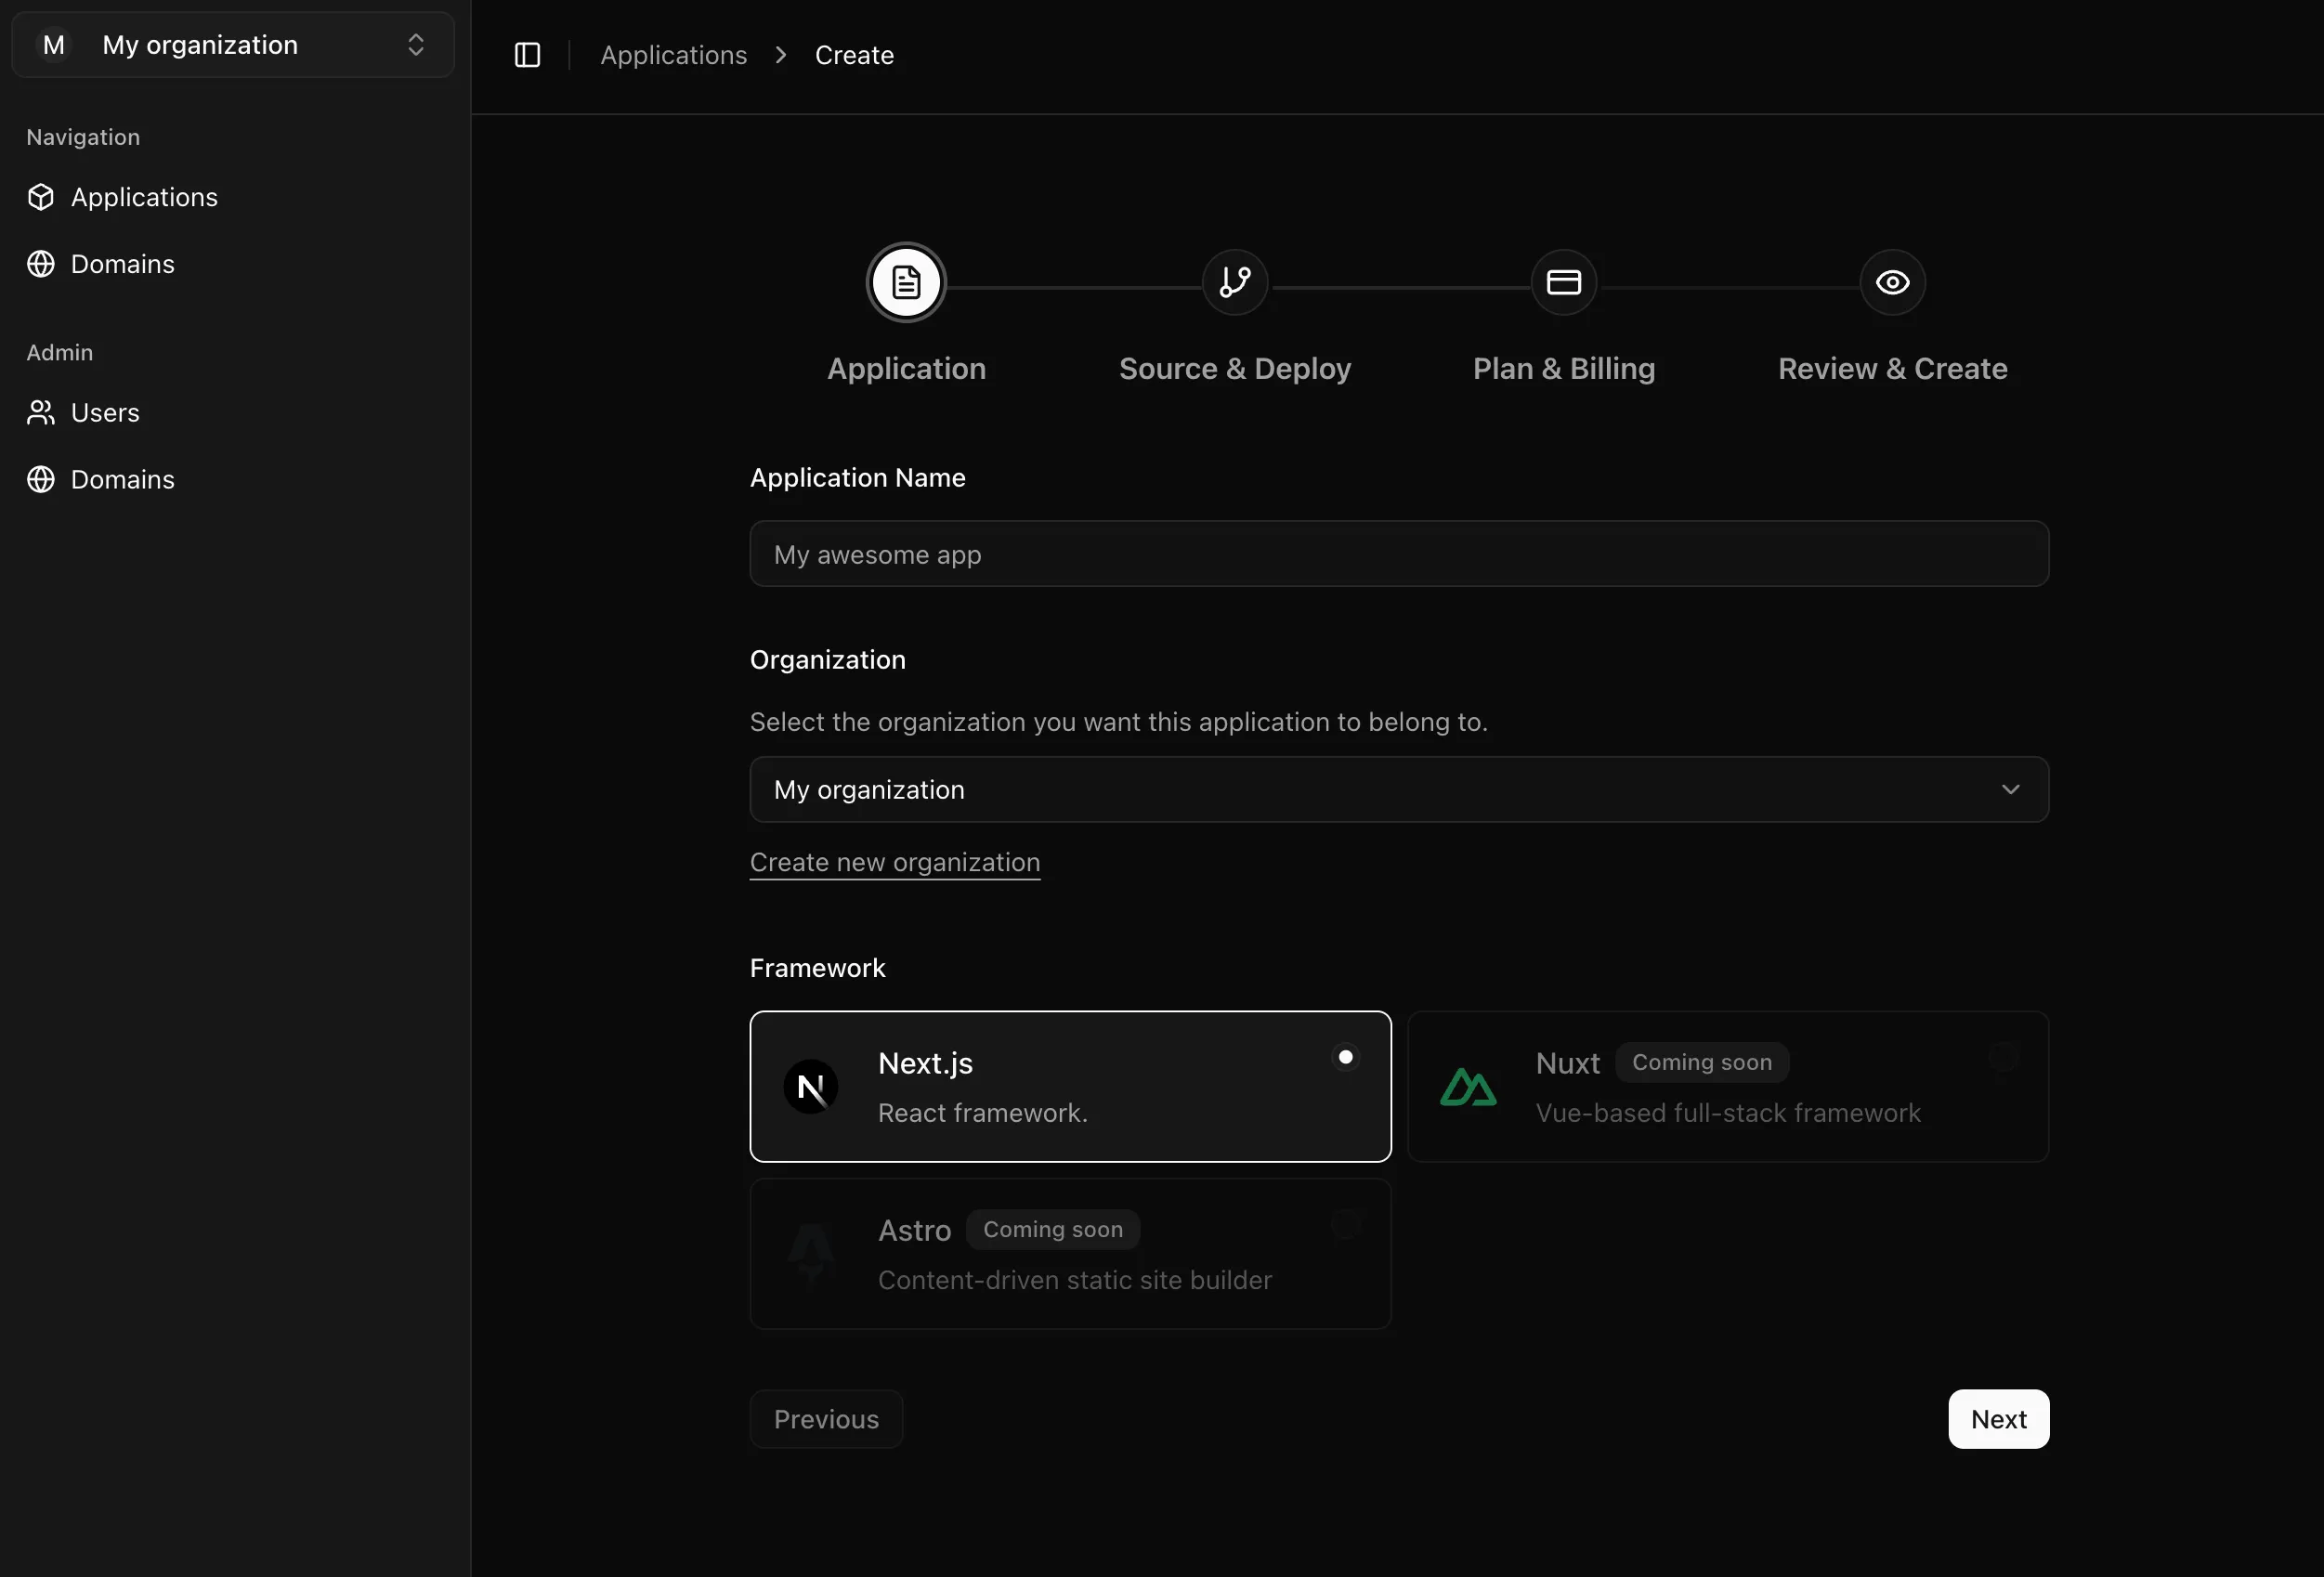Click the Create breadcrumb
Screen dimensions: 2324x1577
click(x=854, y=55)
